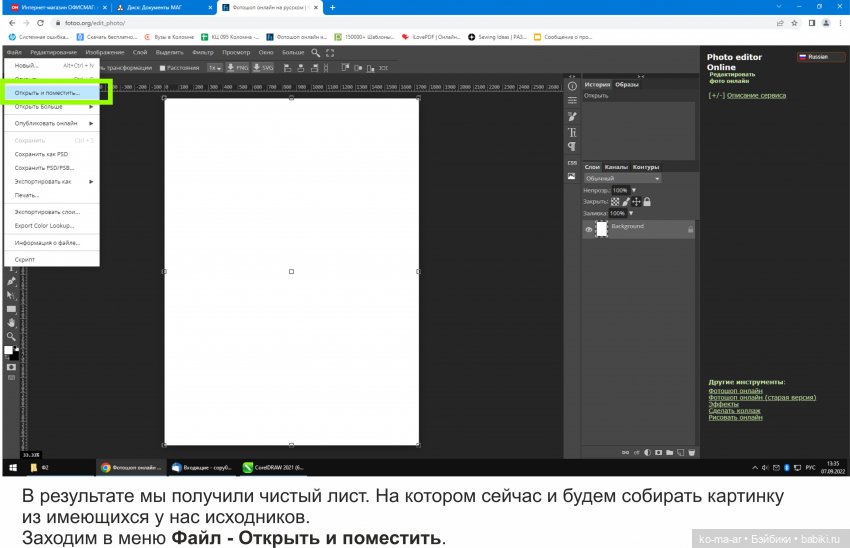The width and height of the screenshot is (850, 548).
Task: Choose Сохранить как PSD
Action: 53,154
